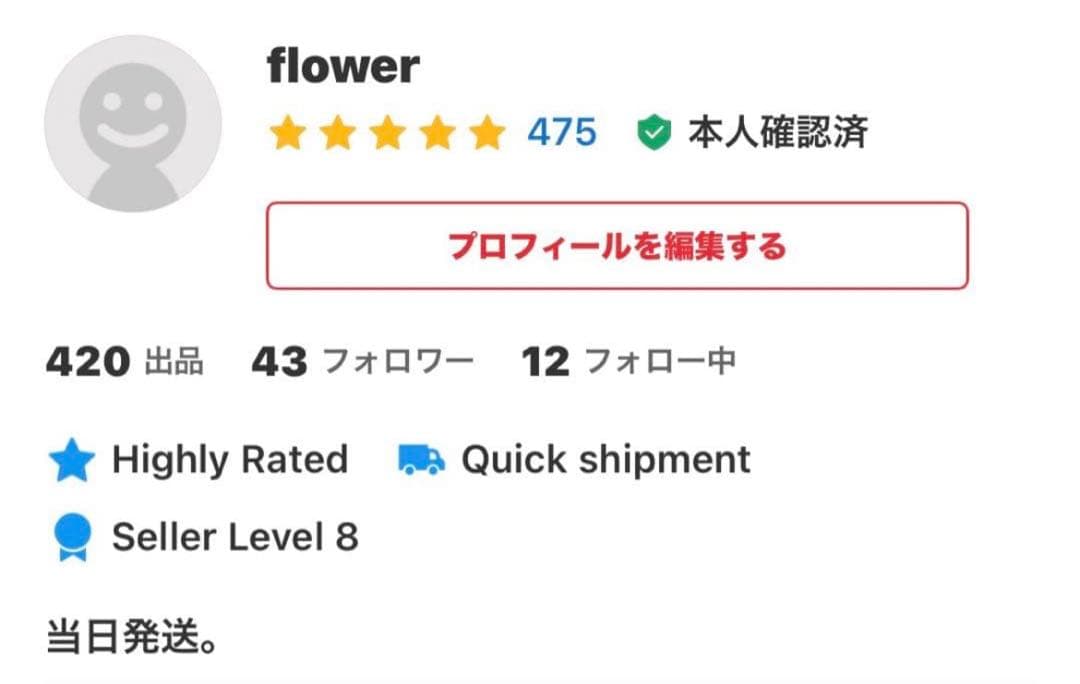Click the gray default profile avatar

[133, 123]
